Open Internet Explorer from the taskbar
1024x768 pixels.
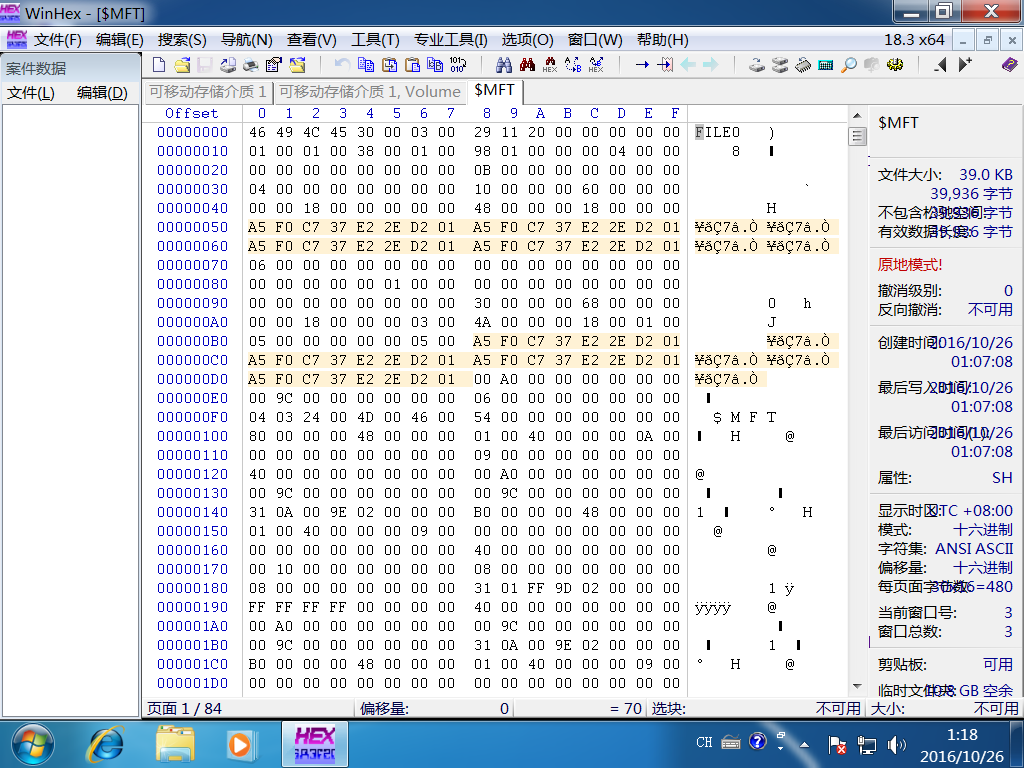107,744
